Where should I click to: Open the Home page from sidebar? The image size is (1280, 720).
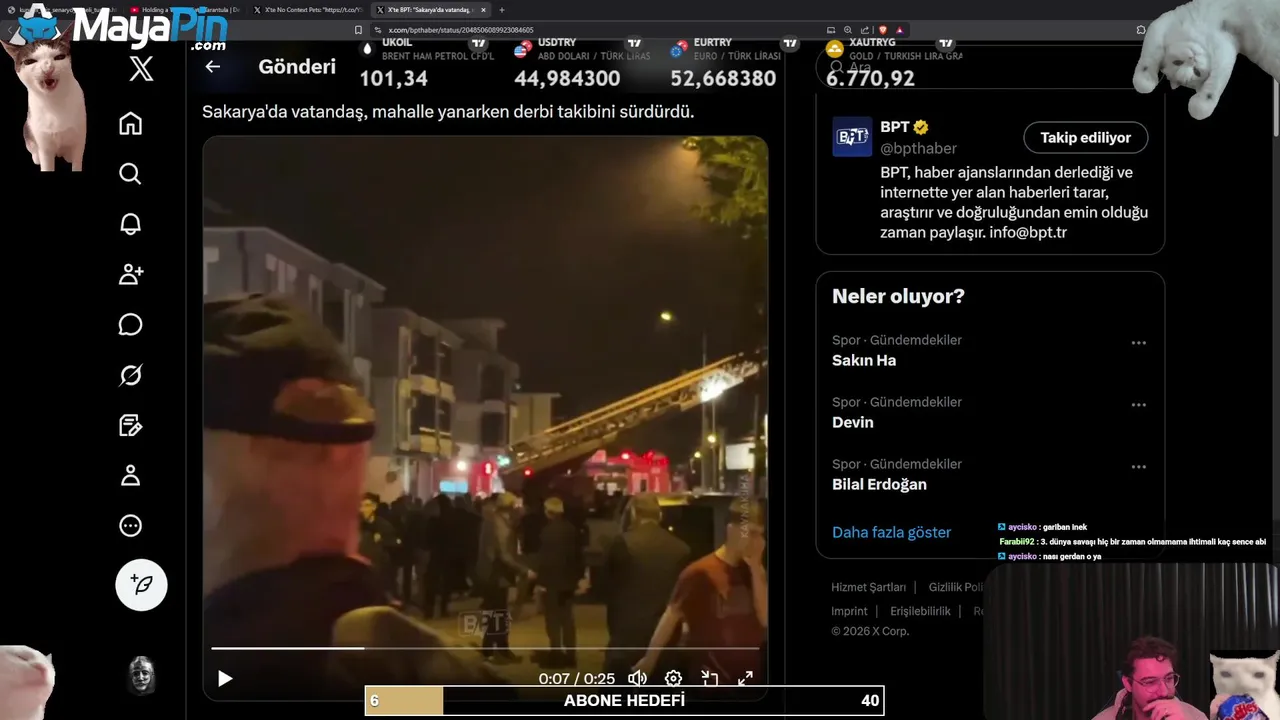point(130,124)
